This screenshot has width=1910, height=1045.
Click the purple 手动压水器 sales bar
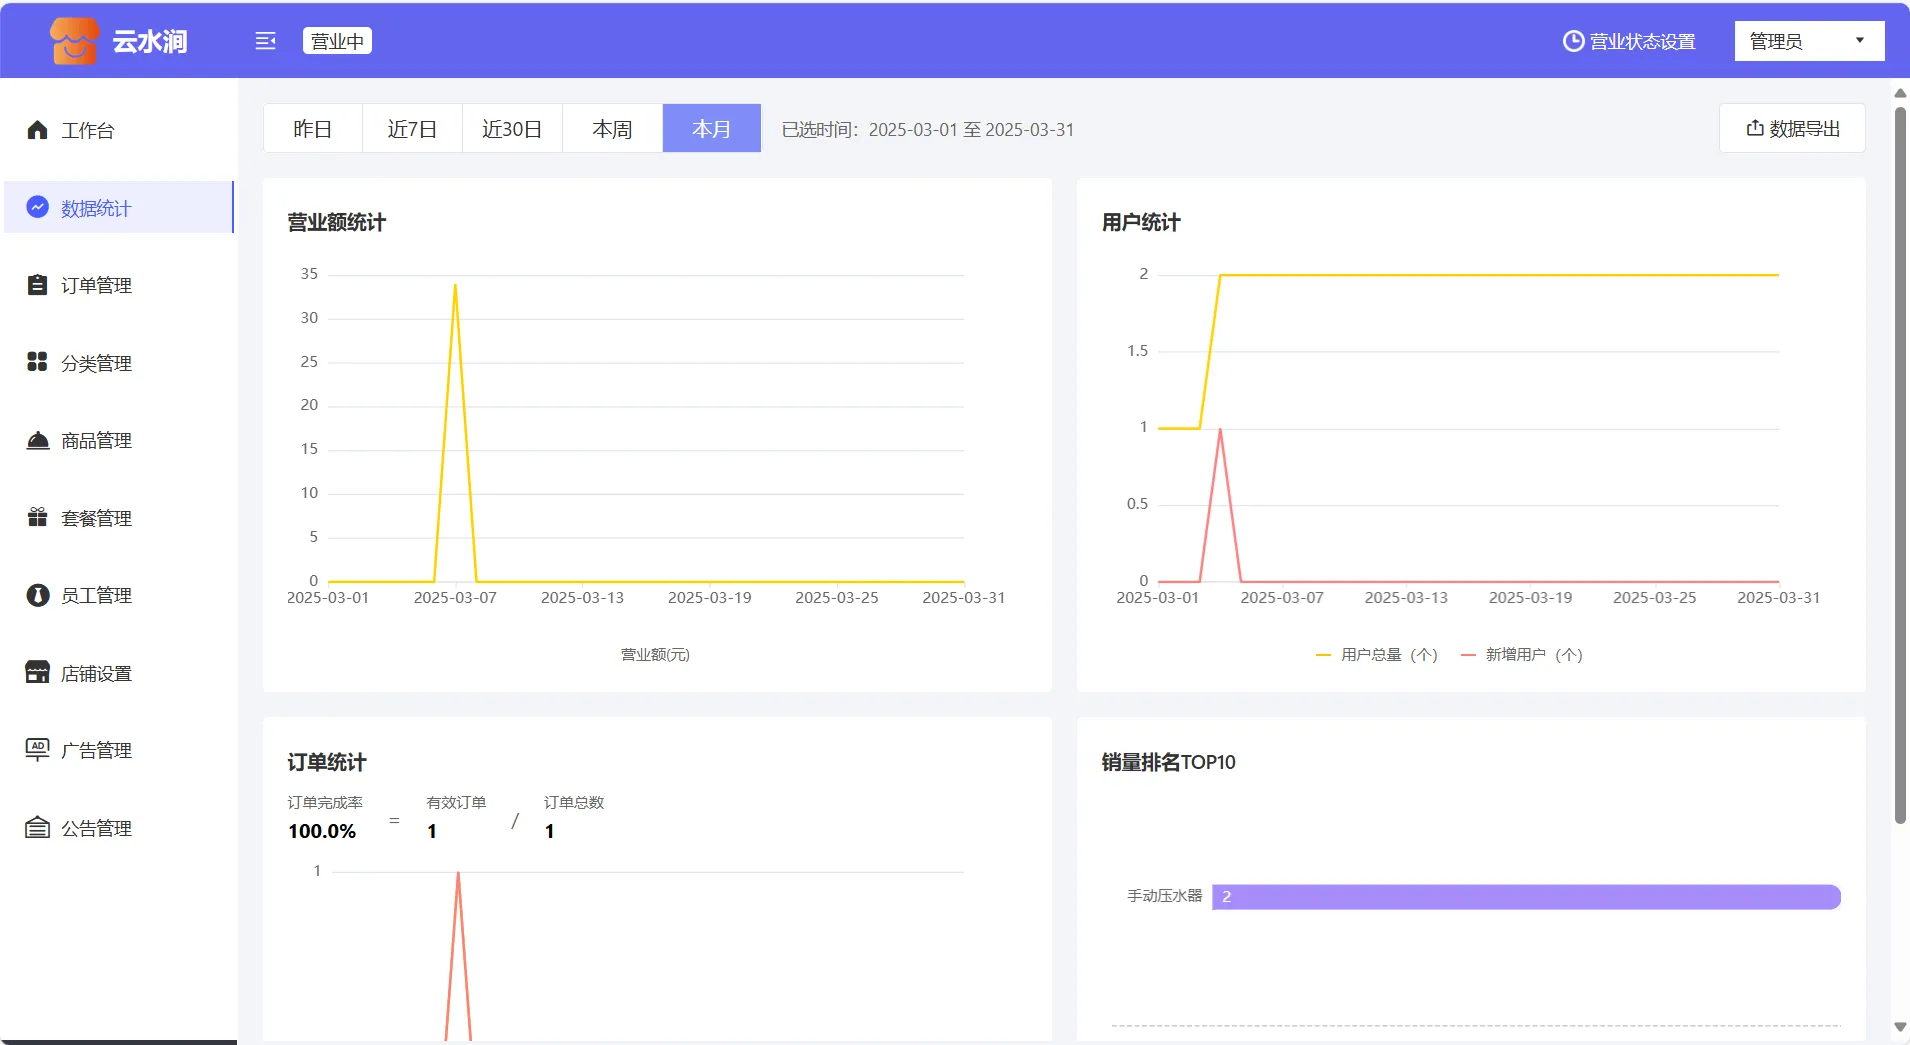[1525, 897]
